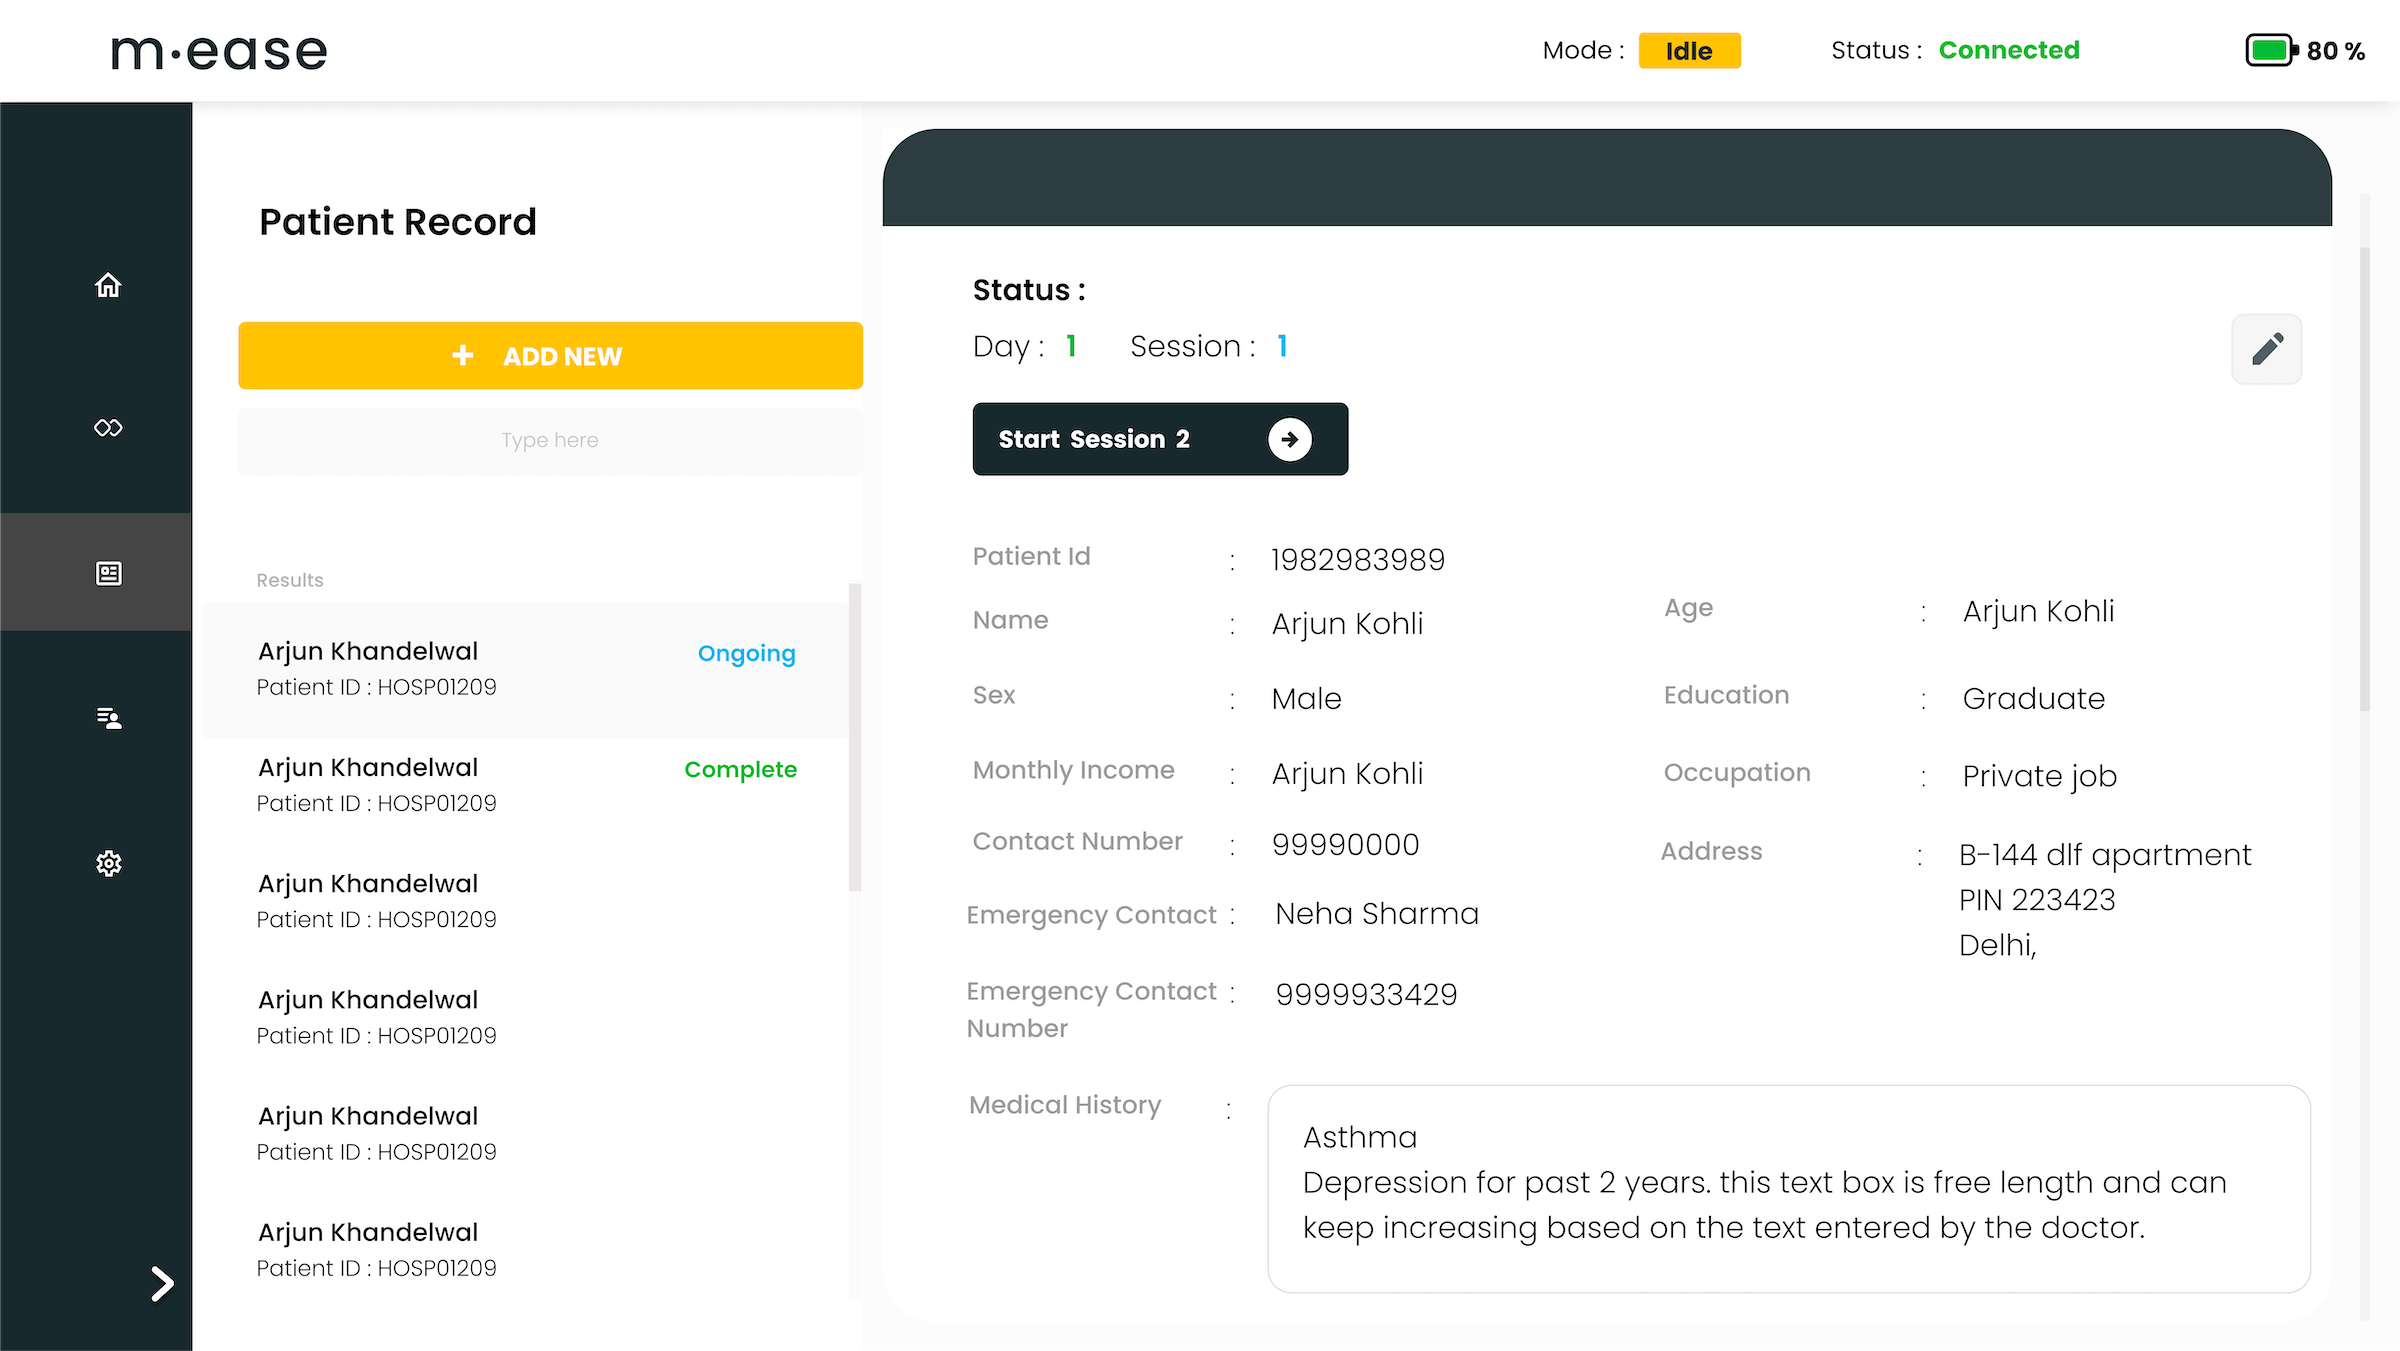This screenshot has width=2400, height=1351.
Task: Click the pencil edit icon
Action: pos(2266,349)
